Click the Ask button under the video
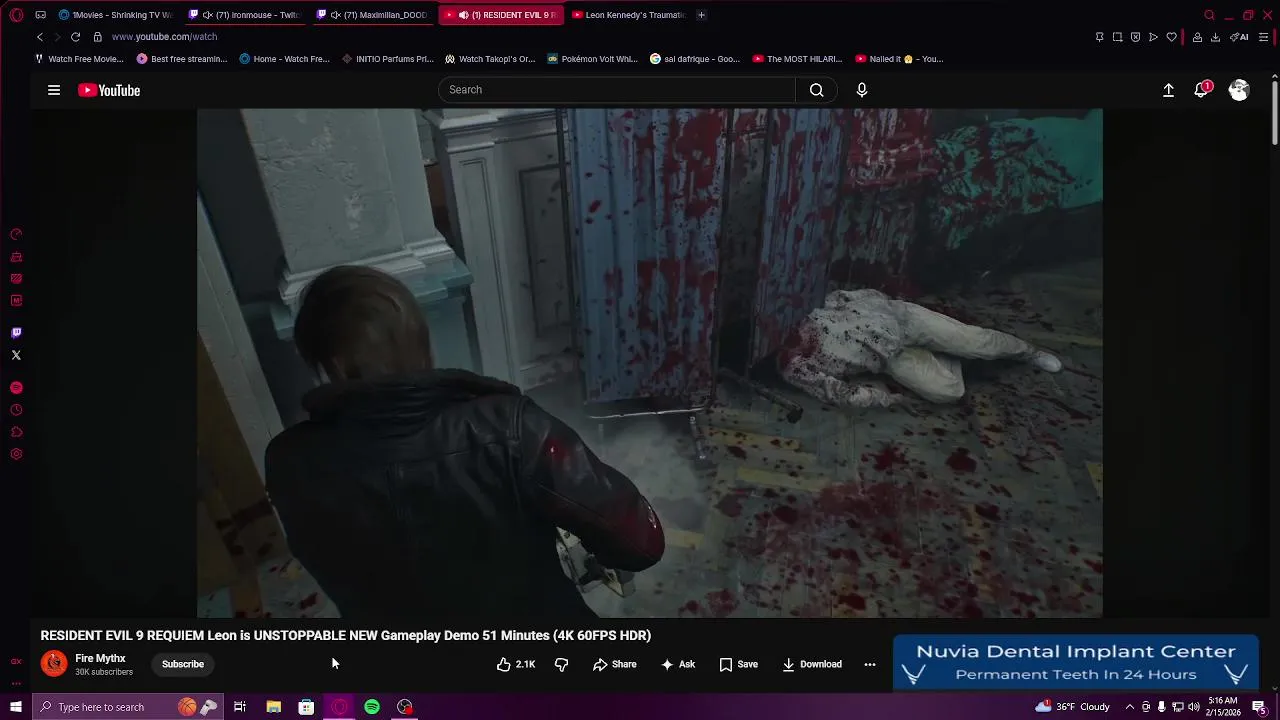 tap(678, 664)
